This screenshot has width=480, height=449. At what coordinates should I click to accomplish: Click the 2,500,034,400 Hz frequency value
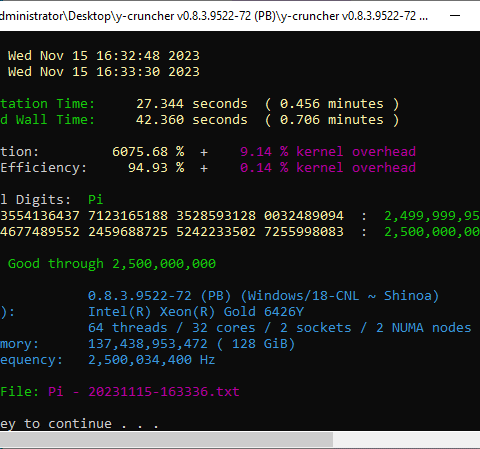pos(152,360)
